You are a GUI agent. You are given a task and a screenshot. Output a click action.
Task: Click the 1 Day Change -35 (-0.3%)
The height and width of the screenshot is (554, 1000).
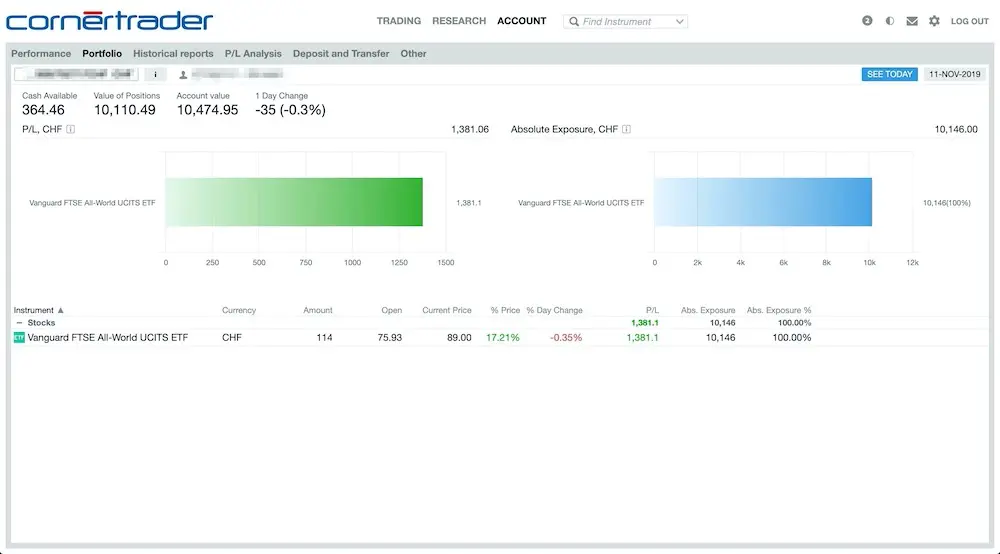290,110
